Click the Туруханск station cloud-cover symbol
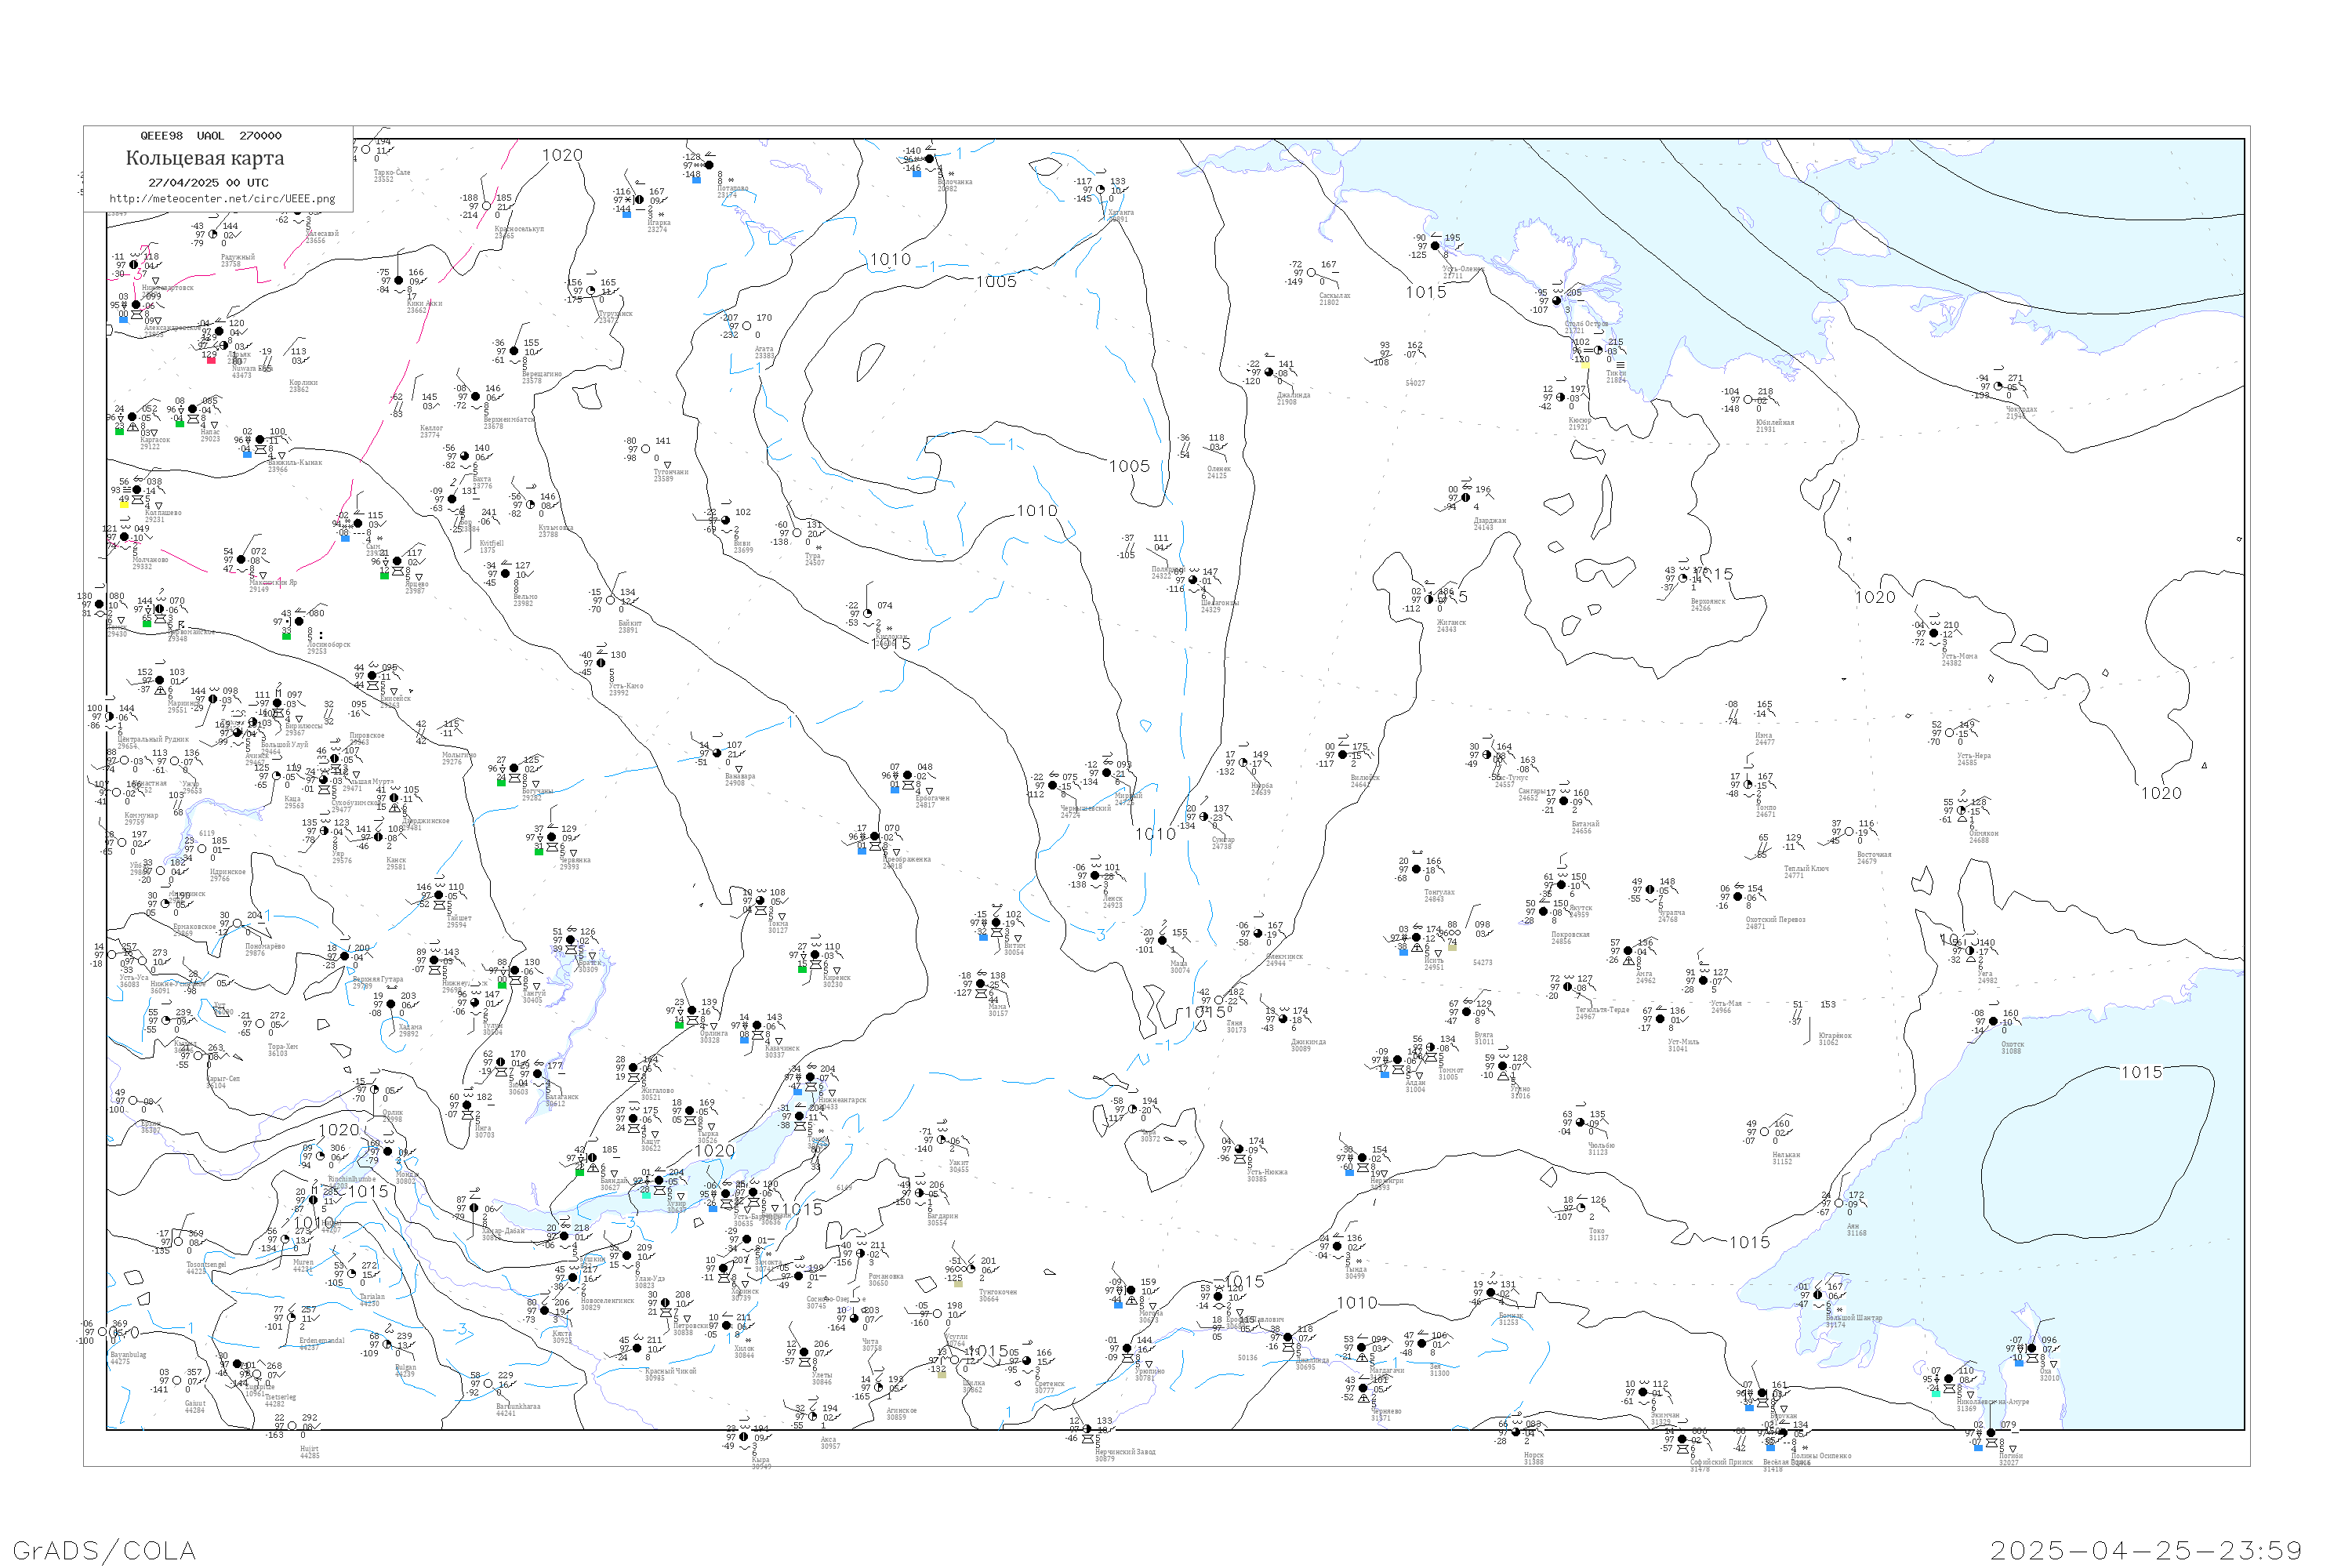Image resolution: width=2352 pixels, height=1568 pixels. (590, 291)
